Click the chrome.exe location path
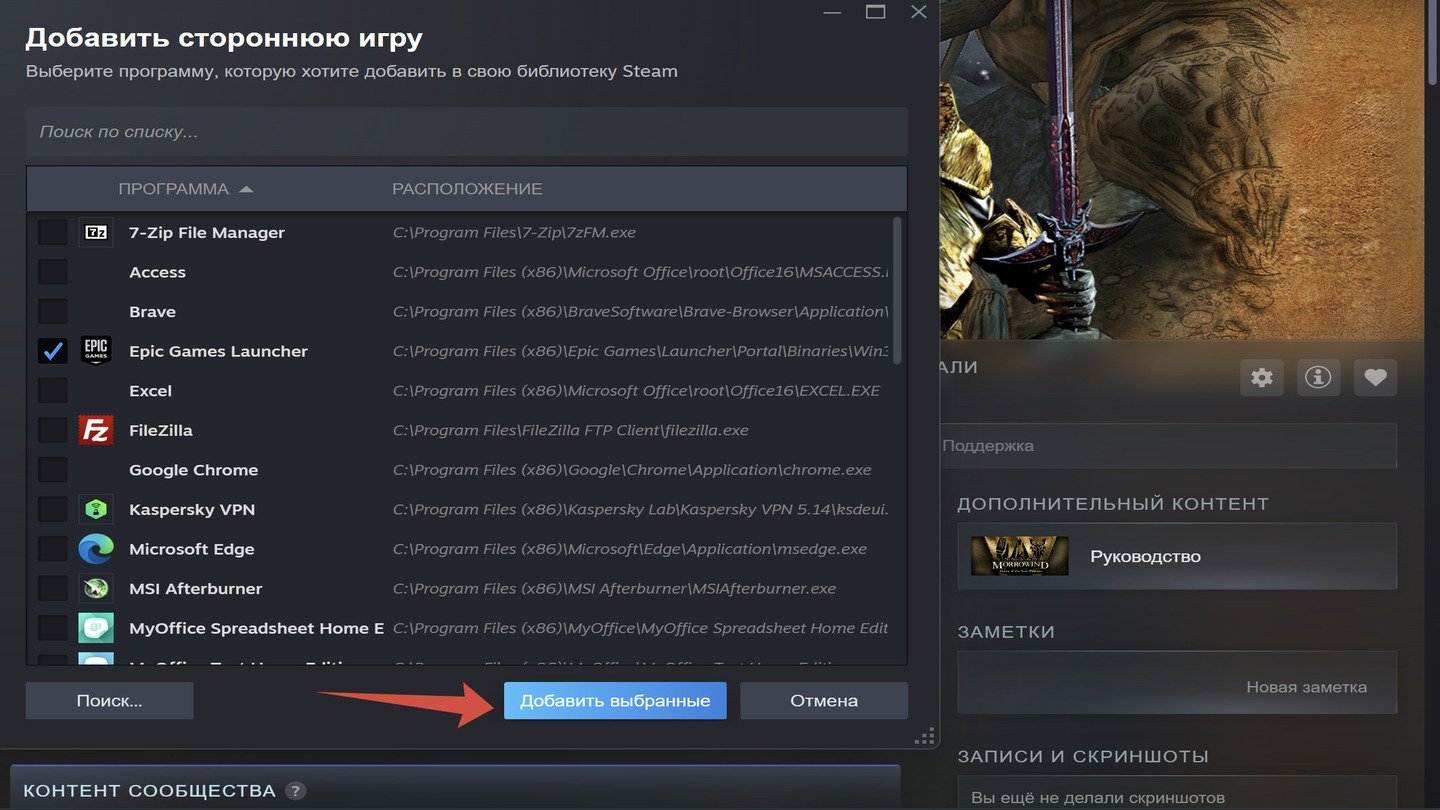This screenshot has height=810, width=1440. tap(632, 470)
